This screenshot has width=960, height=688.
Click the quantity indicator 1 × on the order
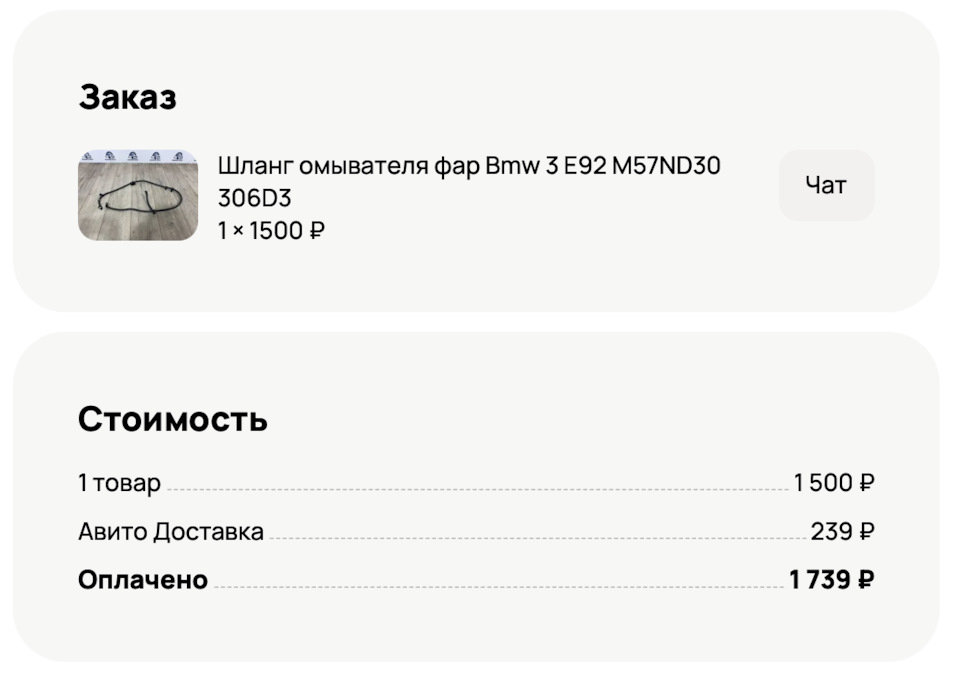[x=228, y=230]
